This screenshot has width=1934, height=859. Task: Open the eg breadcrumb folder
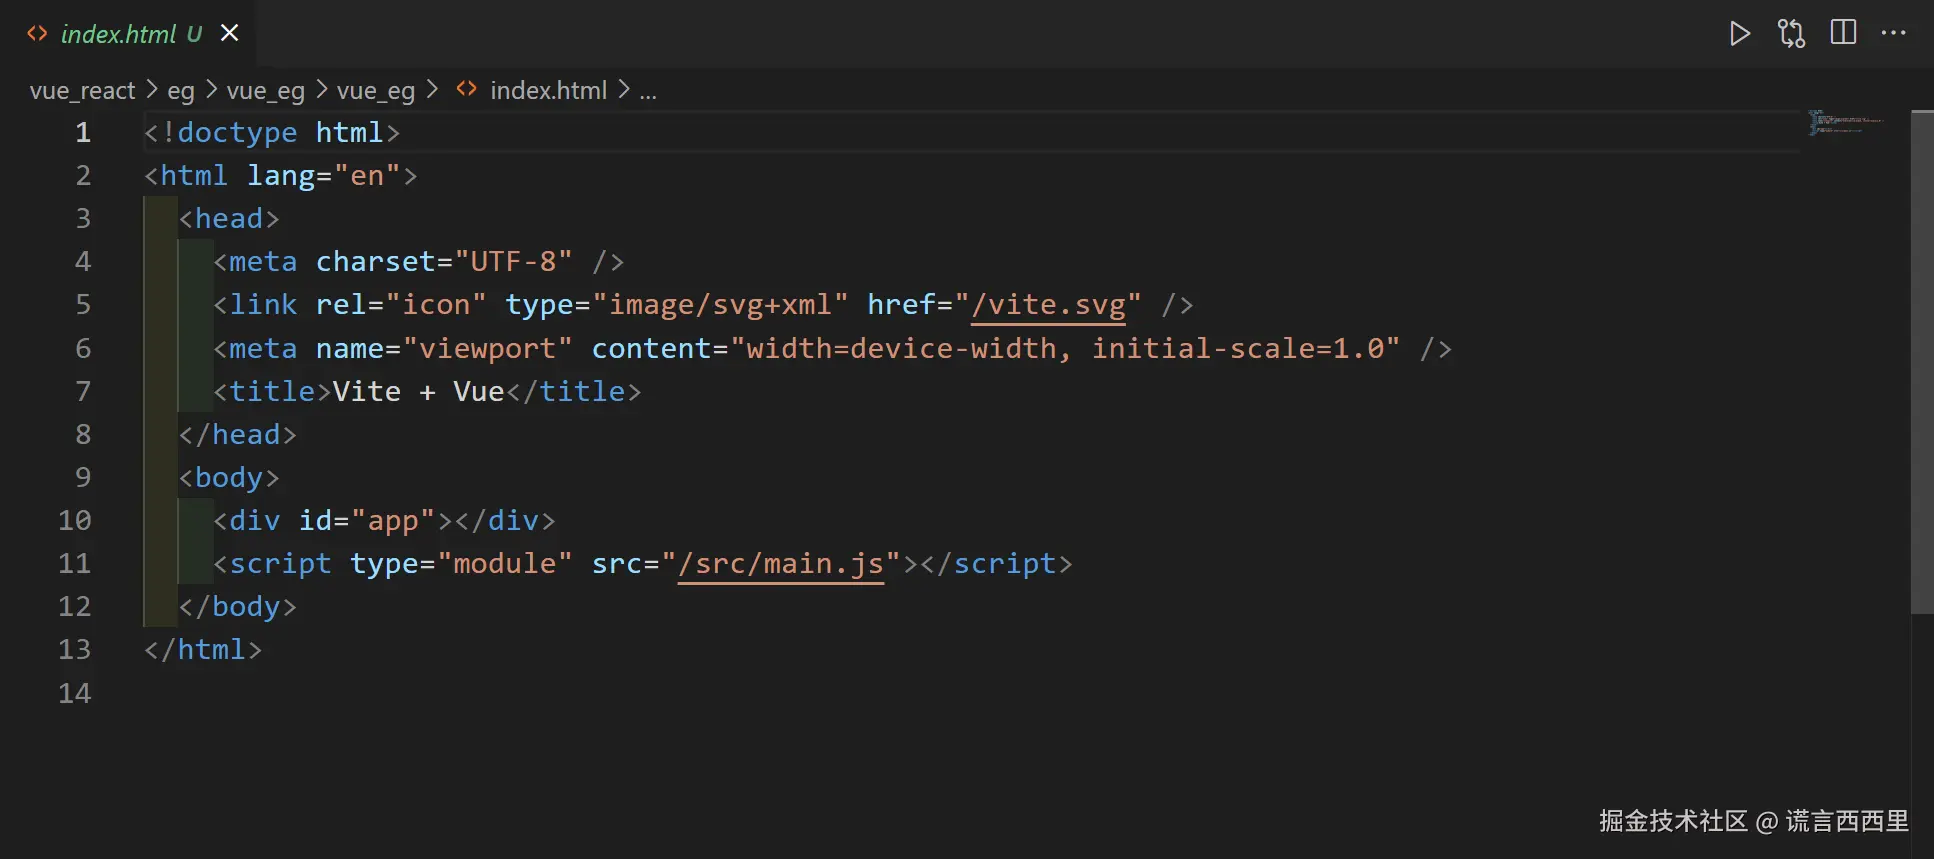click(181, 91)
